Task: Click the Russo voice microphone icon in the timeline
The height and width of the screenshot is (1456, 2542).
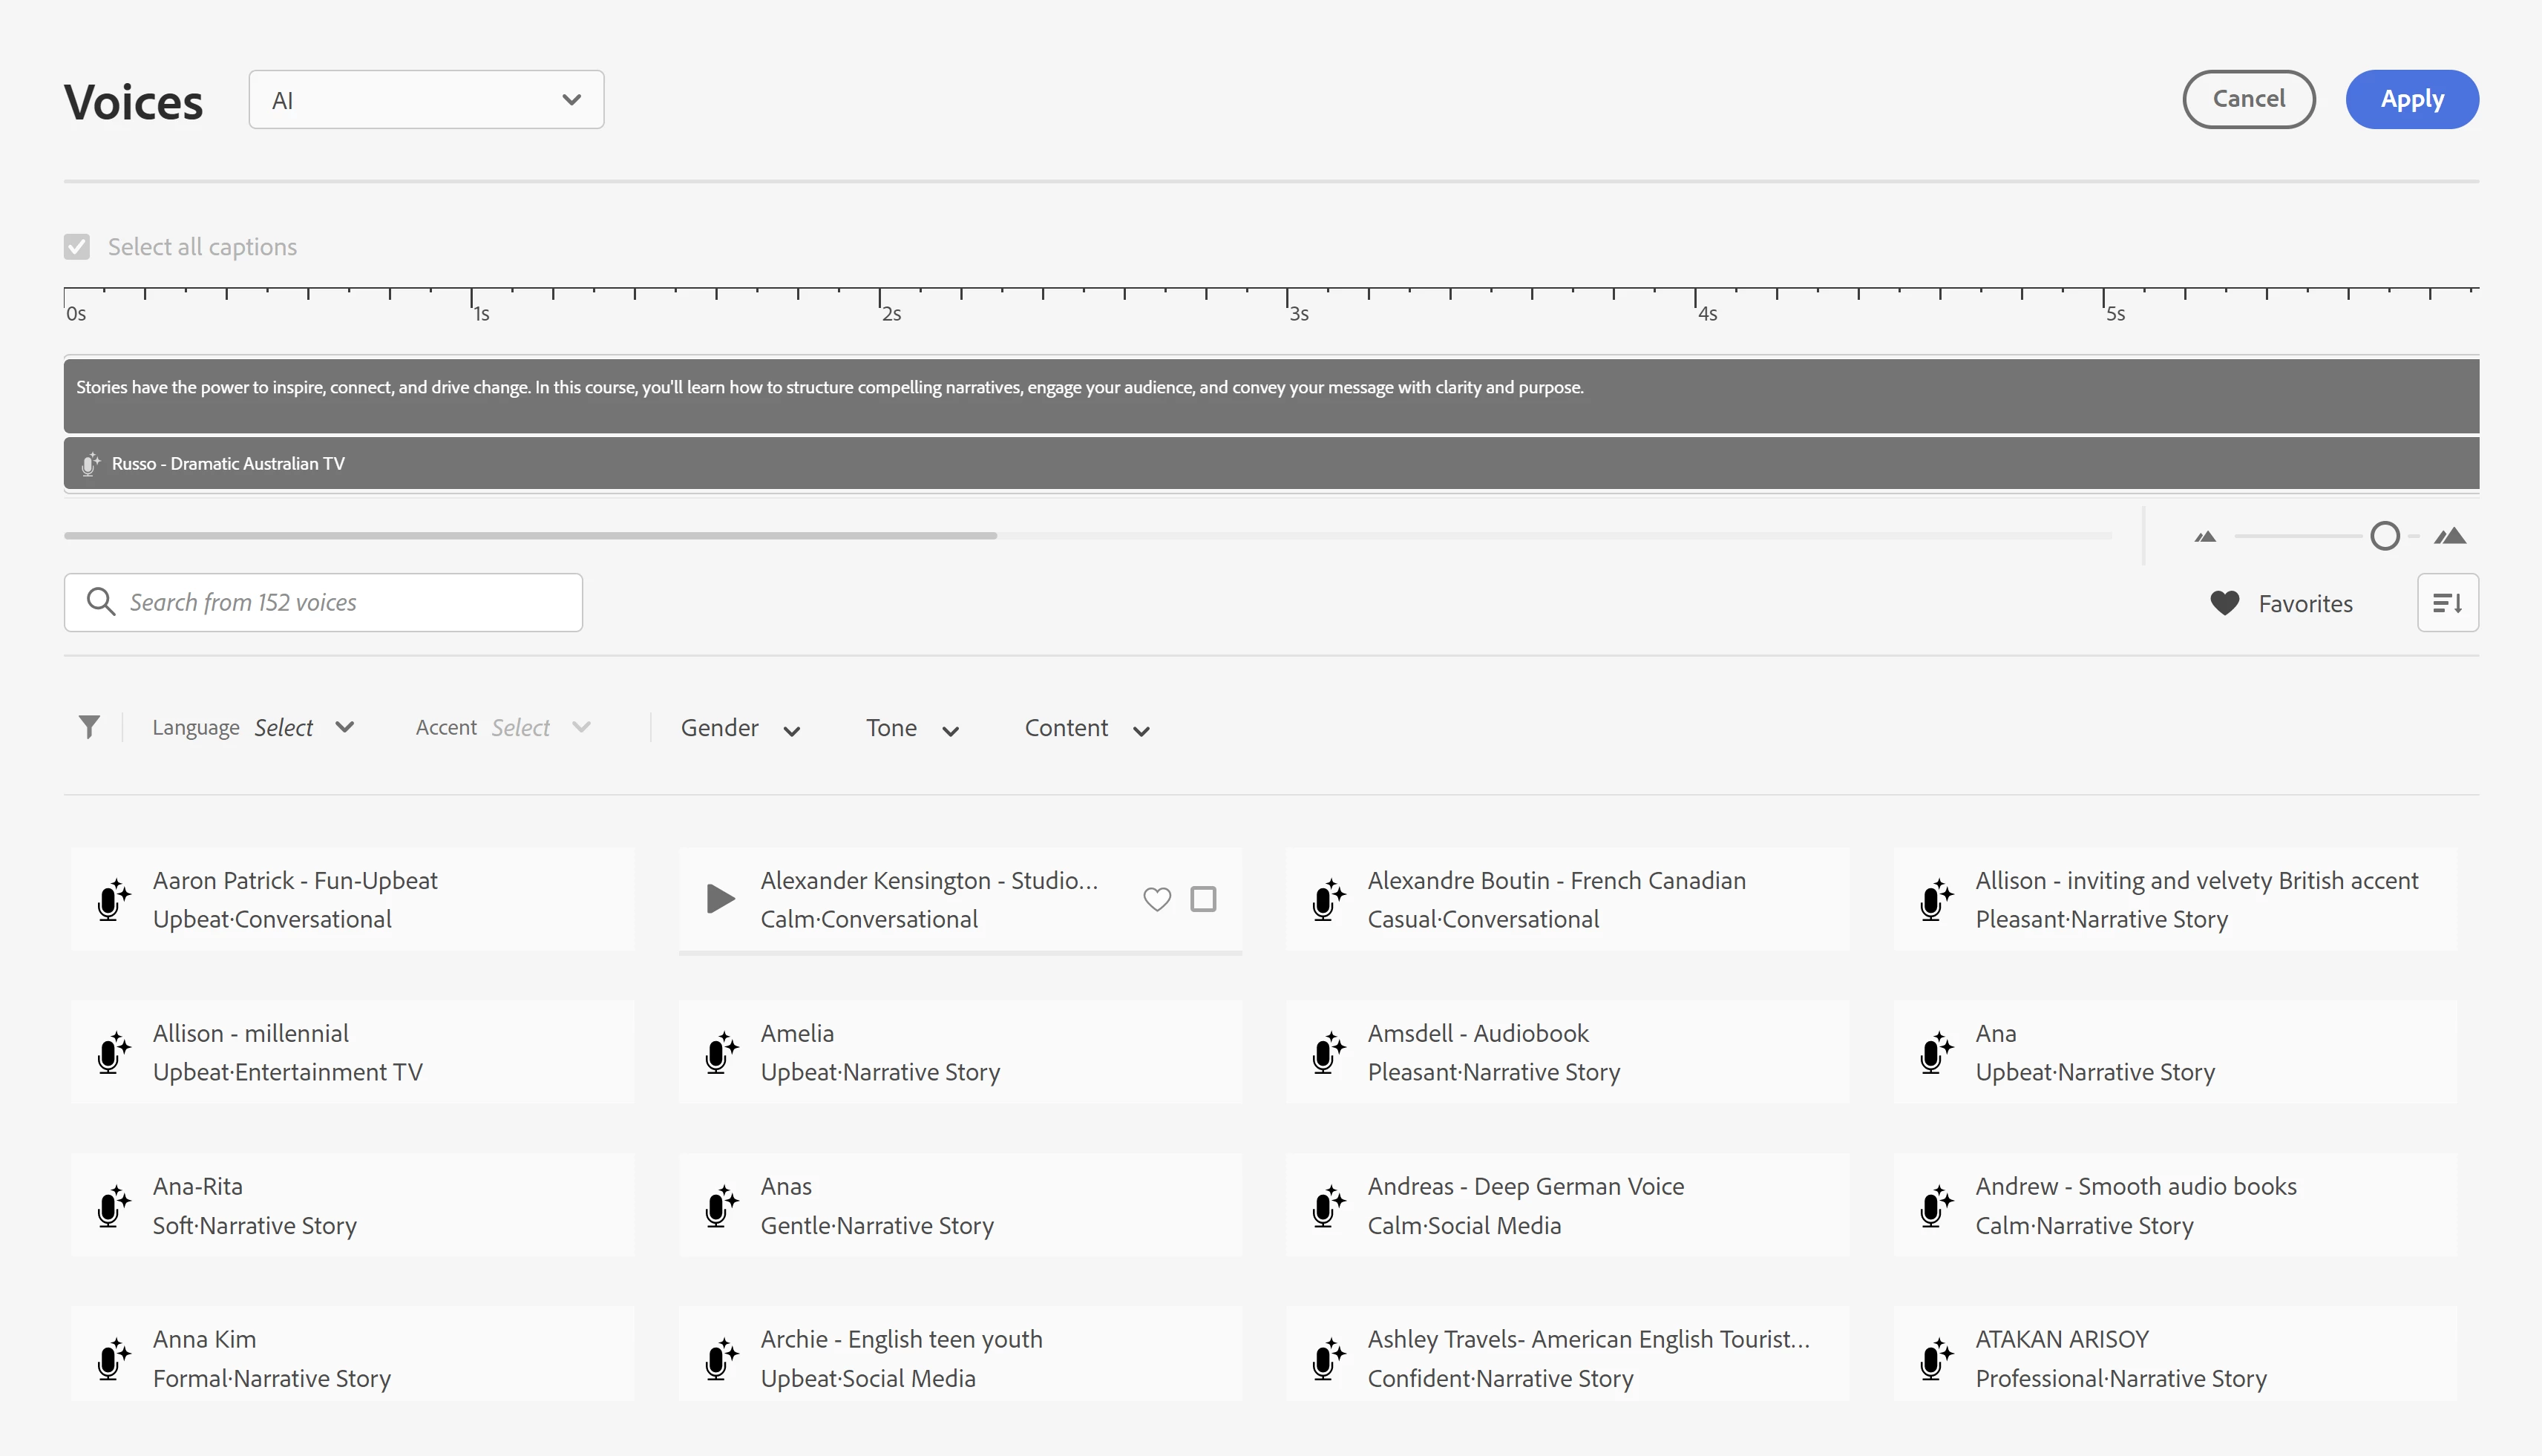Action: coord(90,464)
